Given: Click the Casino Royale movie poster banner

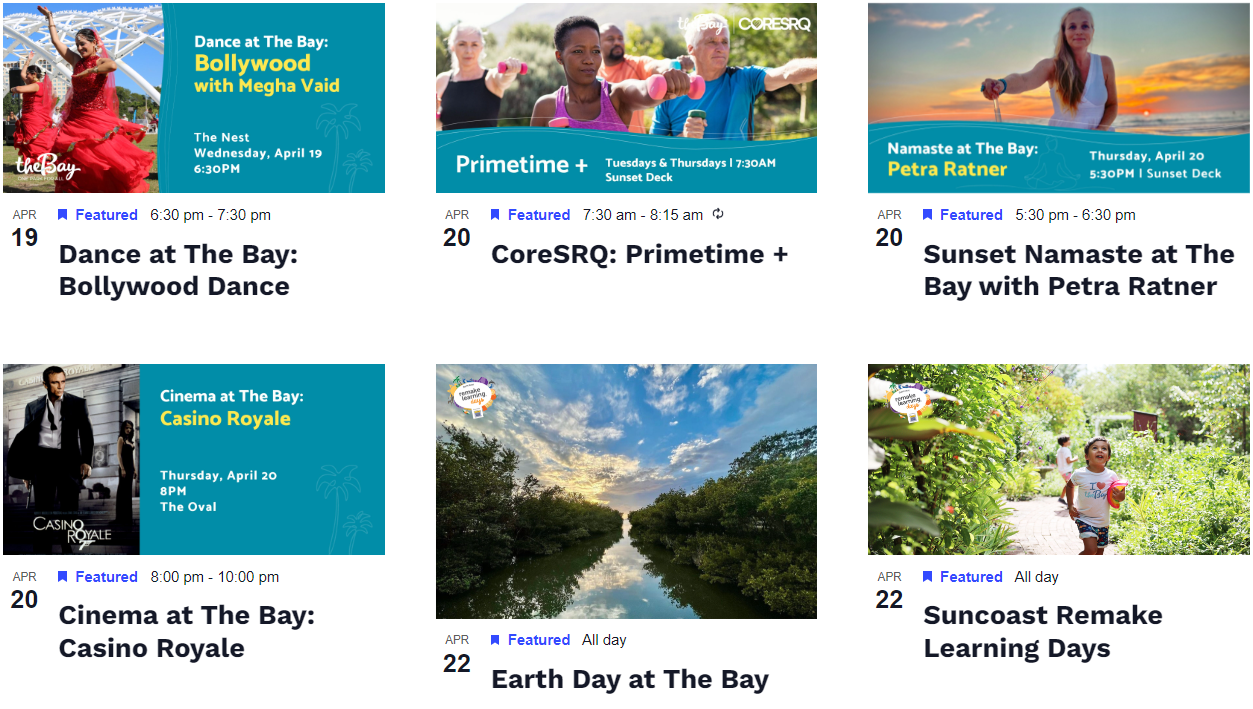Looking at the screenshot, I should pyautogui.click(x=194, y=459).
